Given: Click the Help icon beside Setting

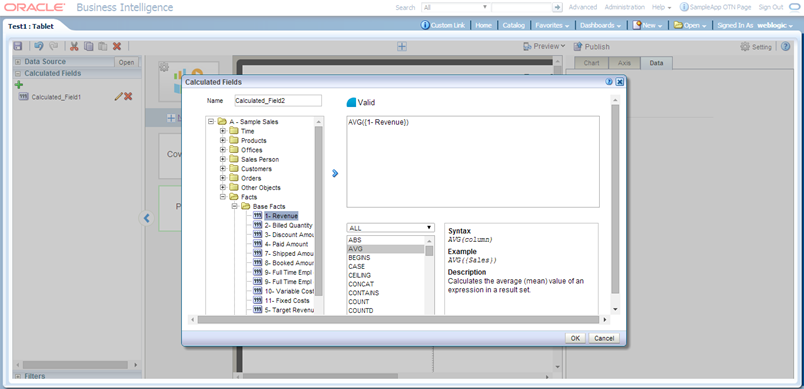Looking at the screenshot, I should pyautogui.click(x=786, y=47).
